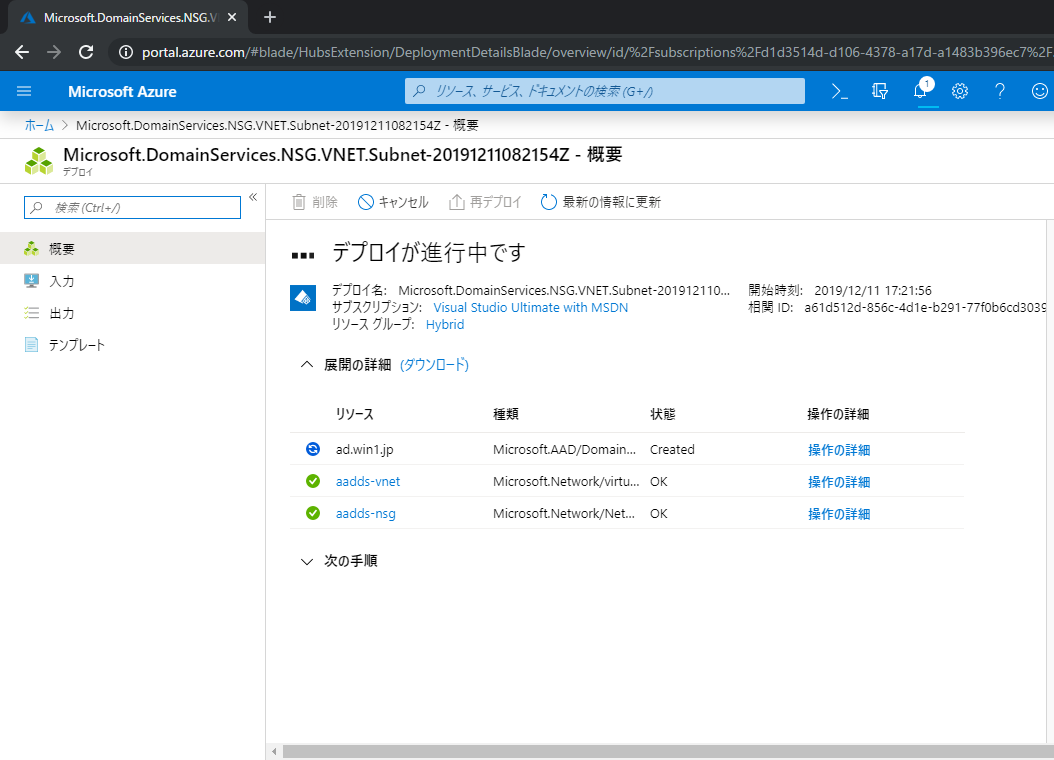Open 操作の詳細 for aadds-nsg
The height and width of the screenshot is (760, 1054).
pyautogui.click(x=839, y=514)
